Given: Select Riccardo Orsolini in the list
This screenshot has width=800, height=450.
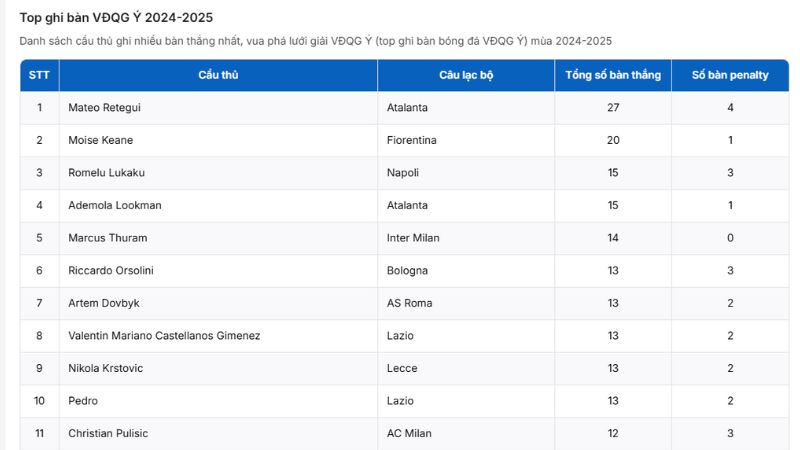Looking at the screenshot, I should 110,270.
